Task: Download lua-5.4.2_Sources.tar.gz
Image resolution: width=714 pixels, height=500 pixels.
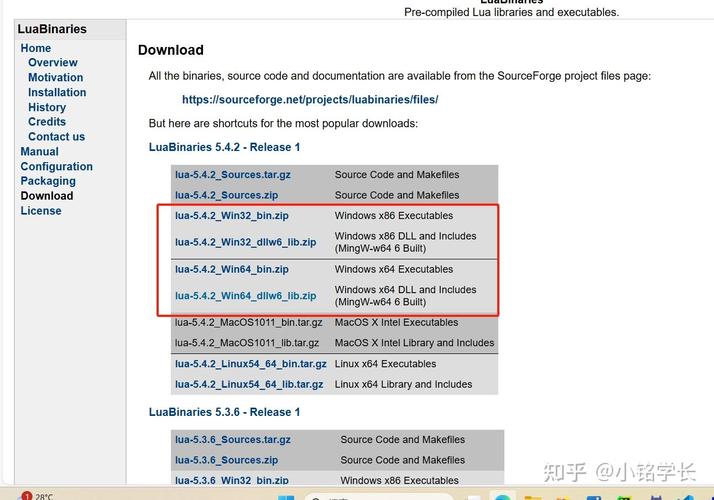Action: pyautogui.click(x=233, y=175)
